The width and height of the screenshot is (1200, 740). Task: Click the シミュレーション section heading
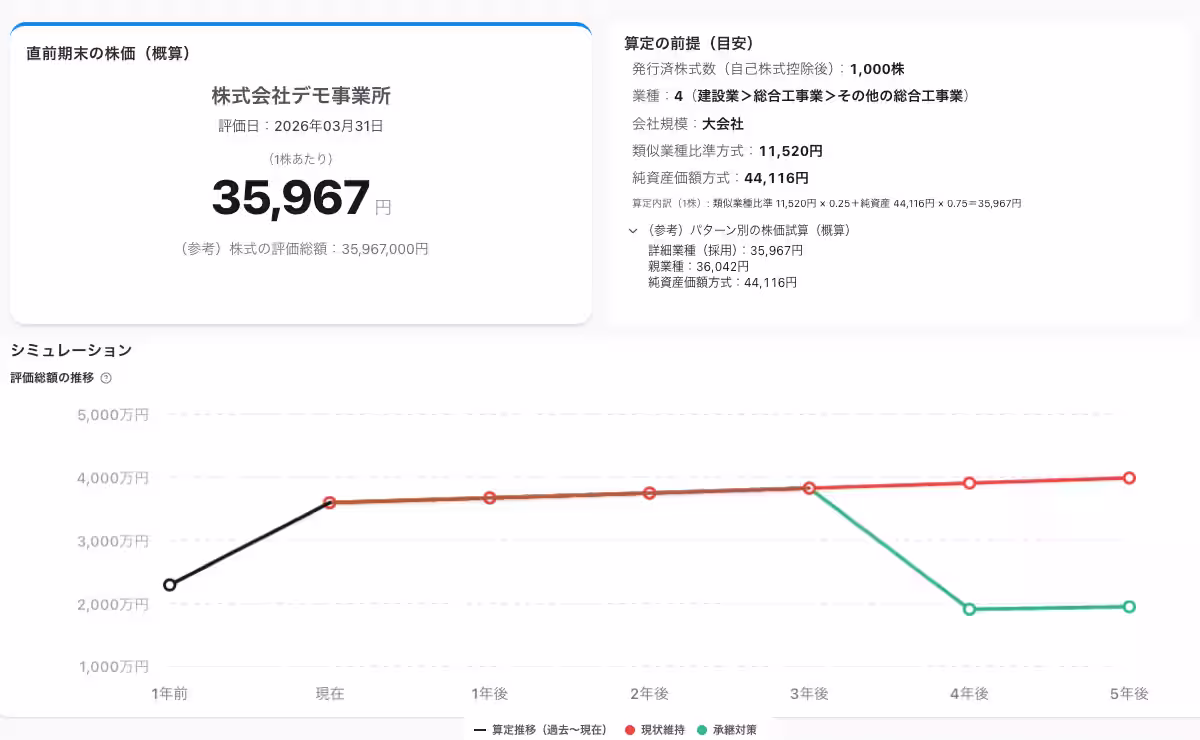pyautogui.click(x=71, y=350)
